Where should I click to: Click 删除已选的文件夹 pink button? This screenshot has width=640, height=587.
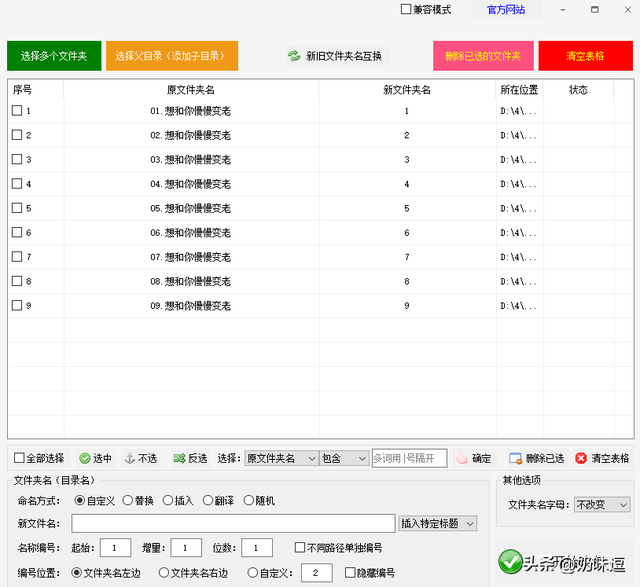pyautogui.click(x=483, y=56)
